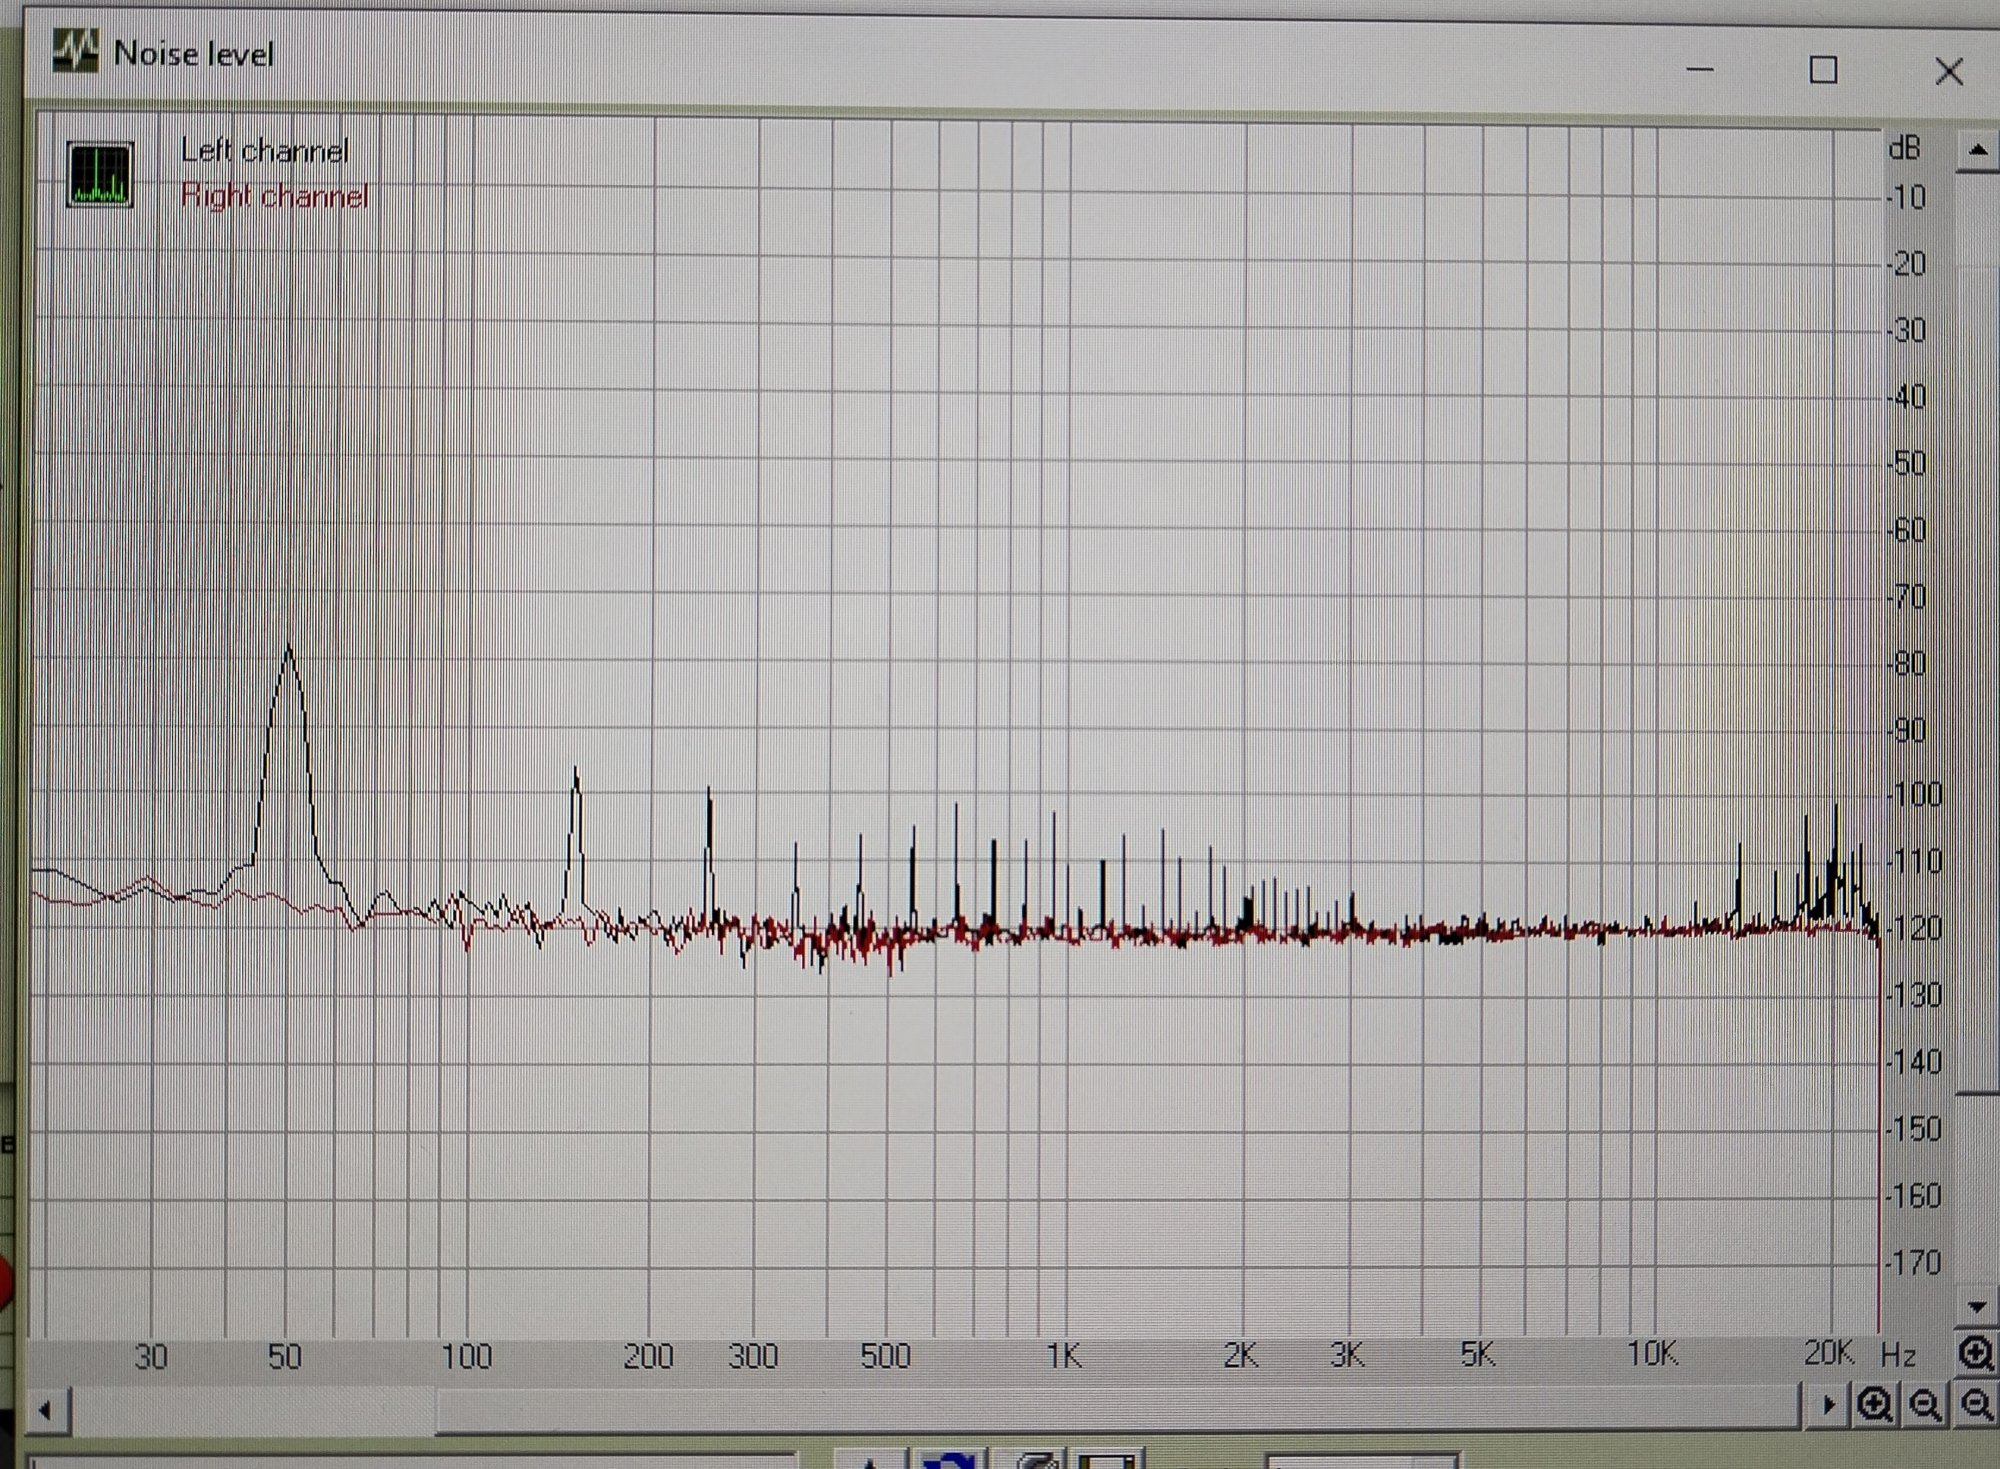Click the blue refresh arrows icon at the bottom

coord(949,1460)
